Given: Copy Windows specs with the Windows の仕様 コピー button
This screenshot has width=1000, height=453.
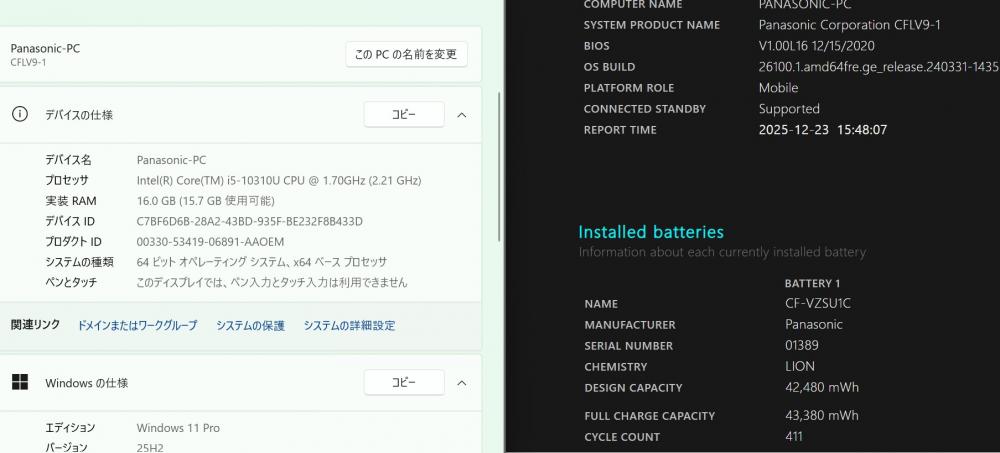Looking at the screenshot, I should coord(404,382).
